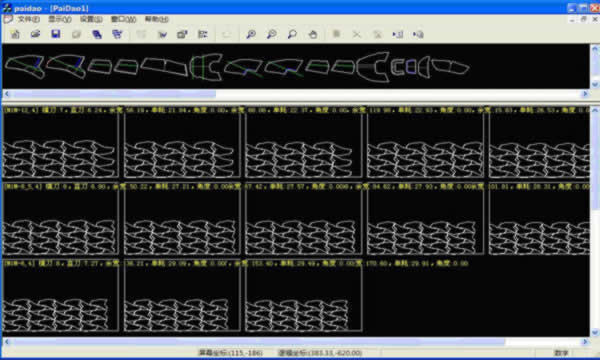The width and height of the screenshot is (600, 360).
Task: Click the second magnifier zoom icon
Action: [271, 34]
